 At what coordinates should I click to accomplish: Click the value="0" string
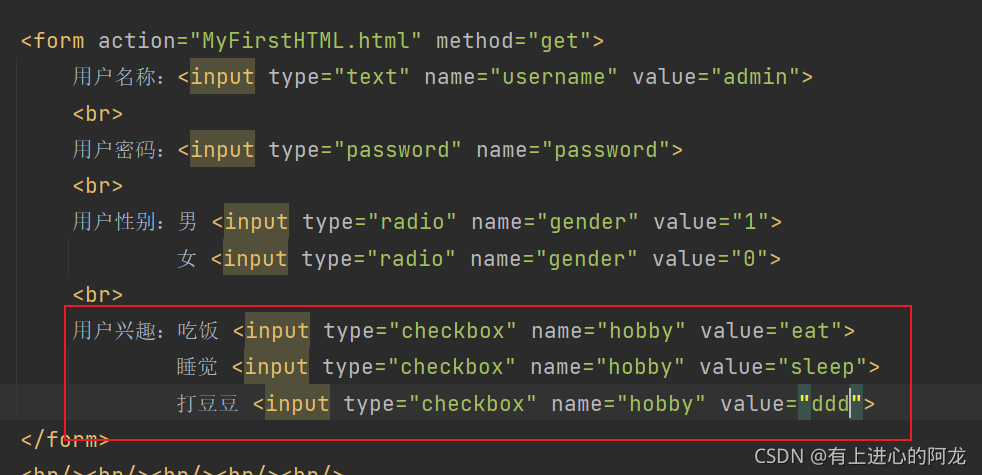749,259
